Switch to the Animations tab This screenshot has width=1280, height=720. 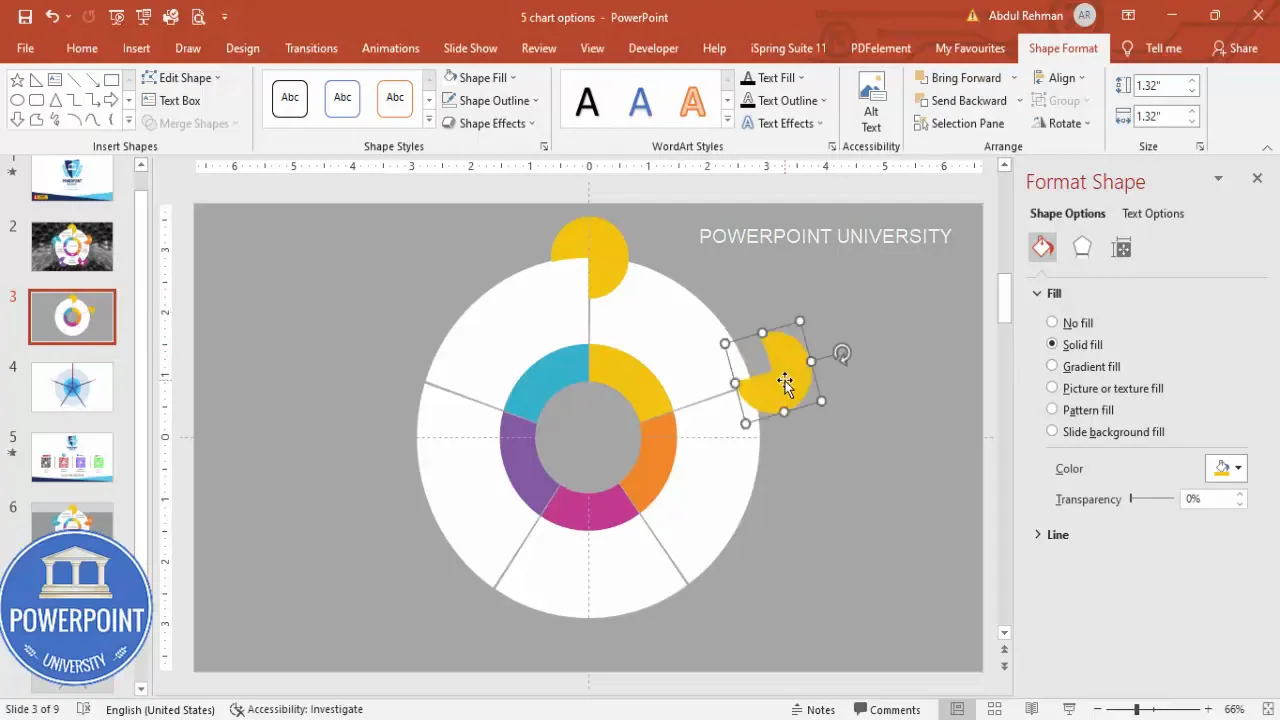390,48
